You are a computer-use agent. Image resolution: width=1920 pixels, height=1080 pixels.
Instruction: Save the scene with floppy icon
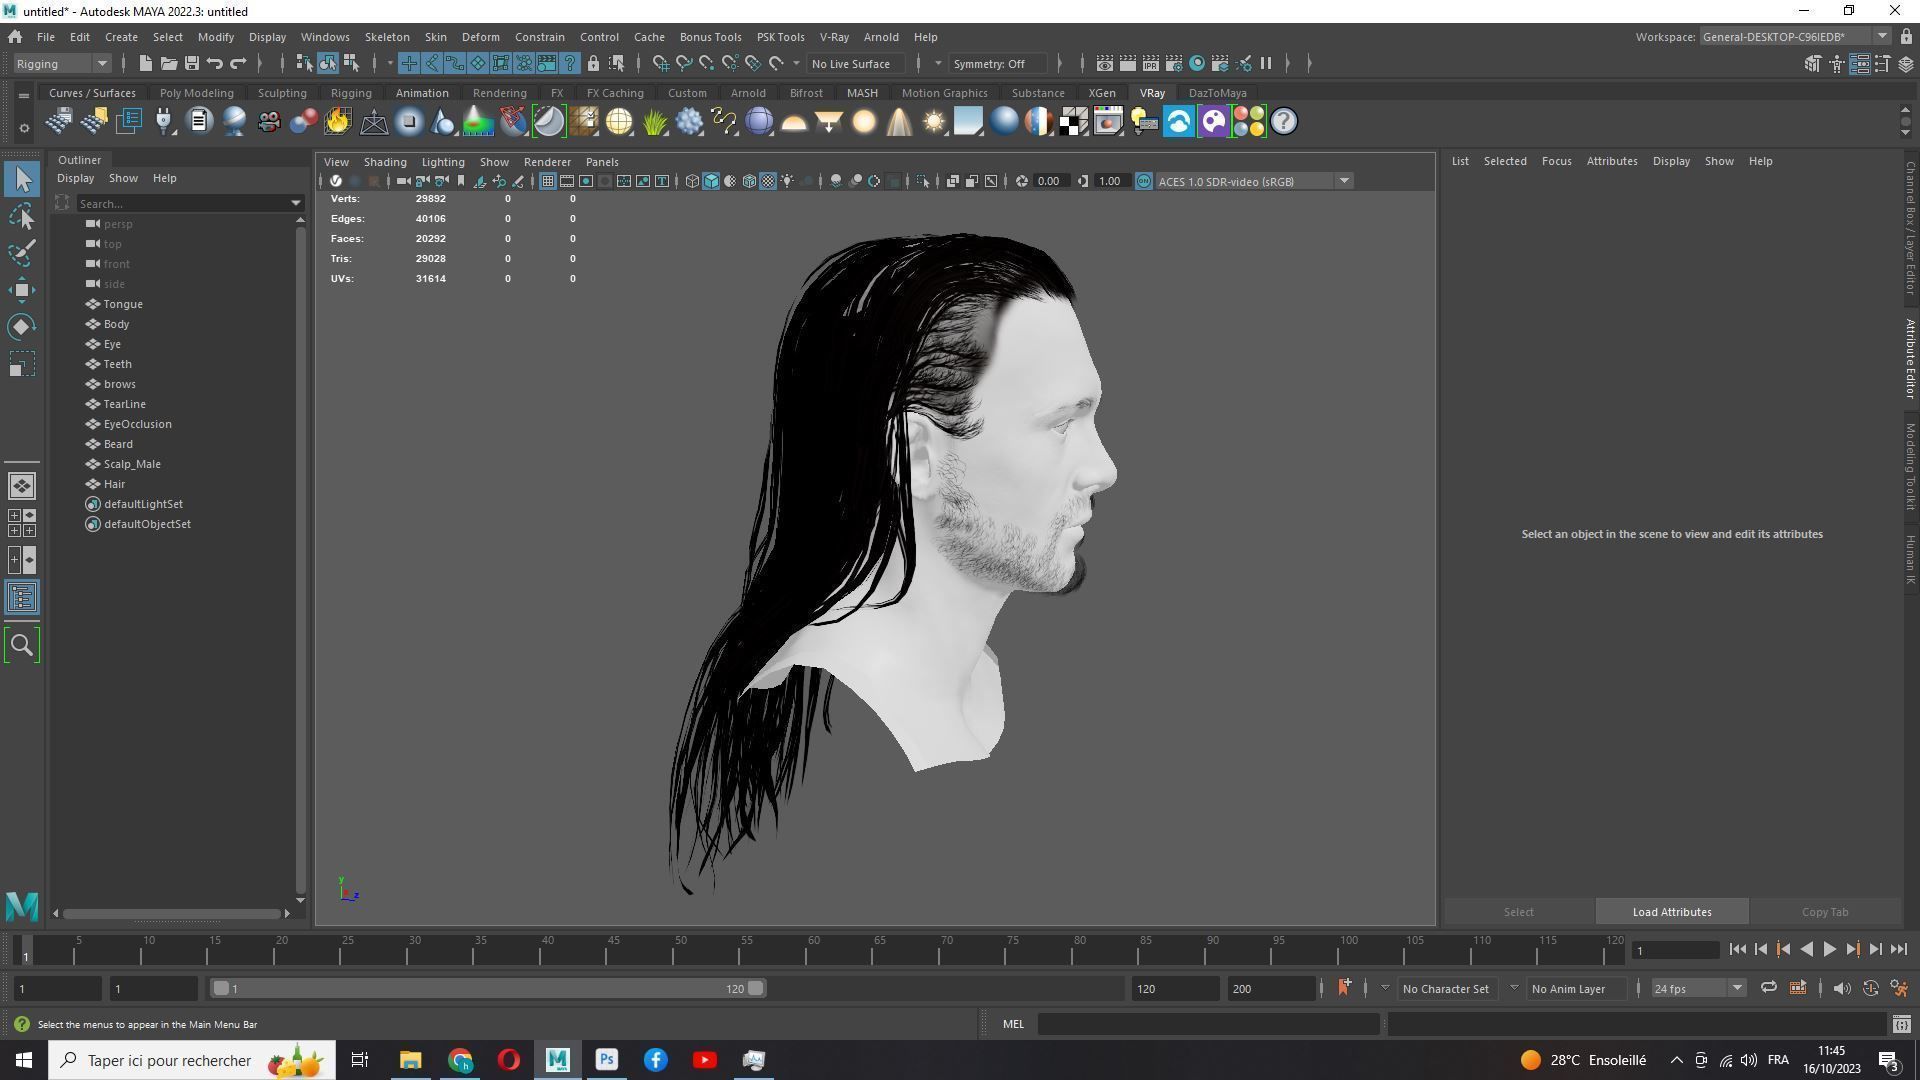click(x=191, y=64)
